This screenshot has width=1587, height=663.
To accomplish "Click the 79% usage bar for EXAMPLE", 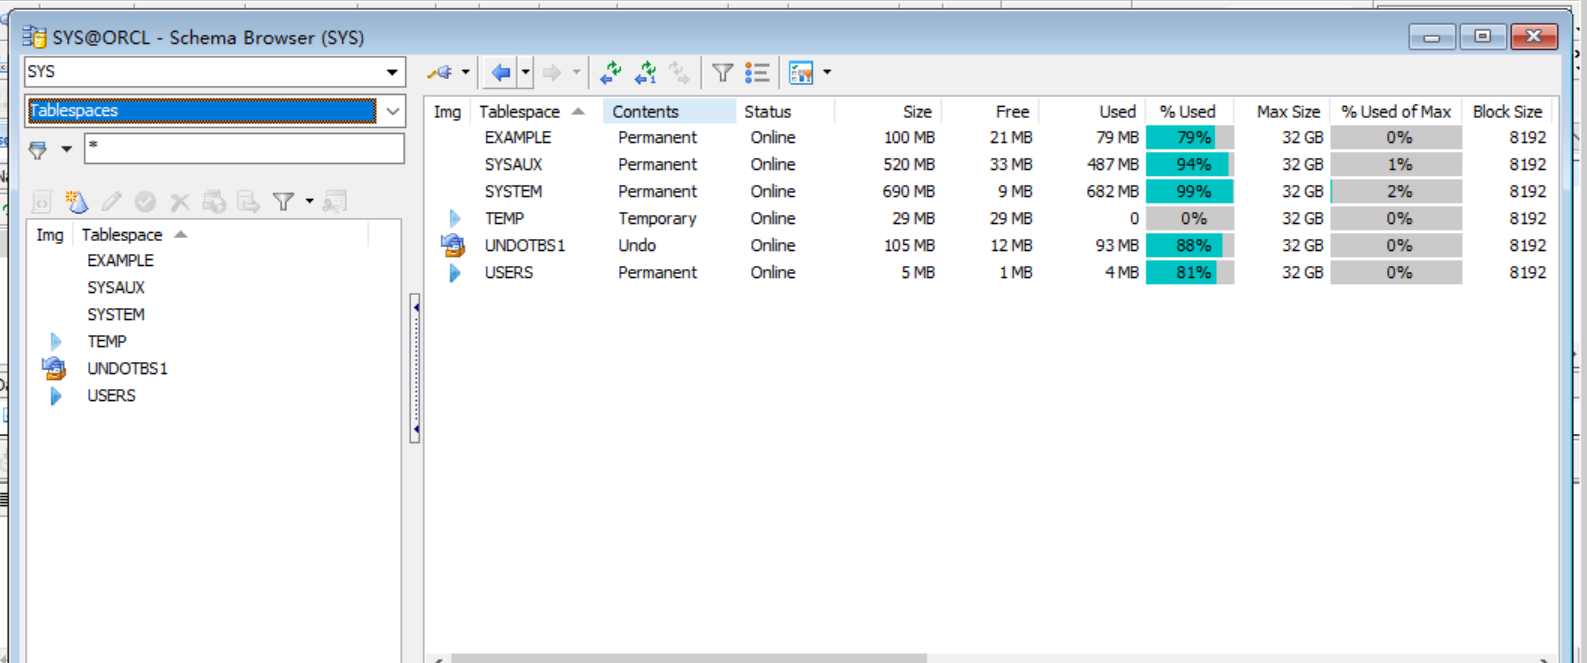I will click(x=1190, y=138).
